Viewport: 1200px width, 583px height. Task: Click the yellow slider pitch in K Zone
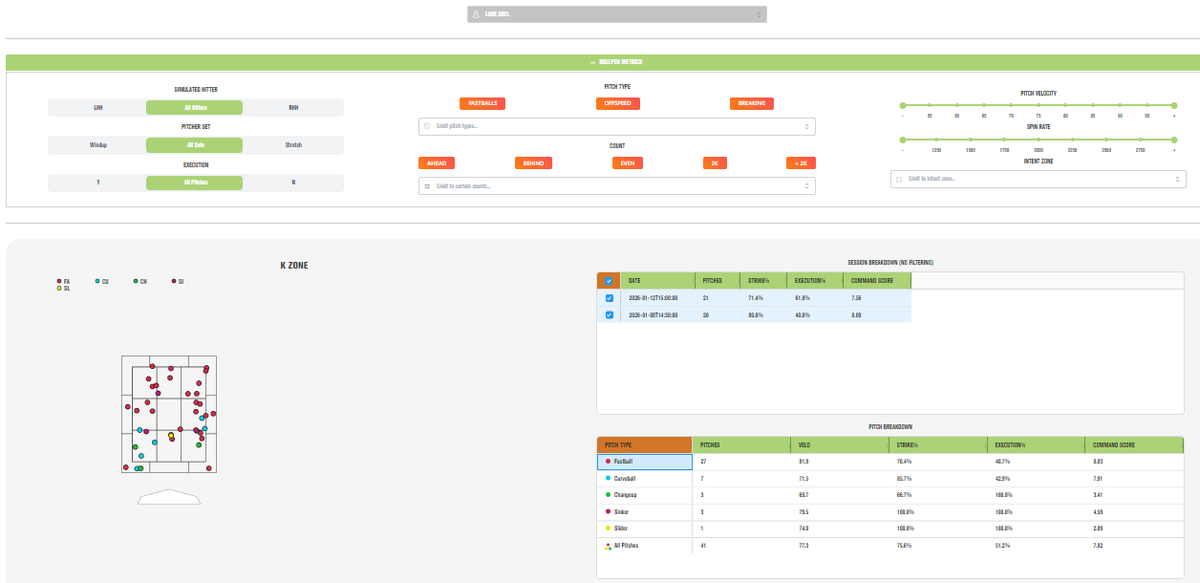point(172,437)
